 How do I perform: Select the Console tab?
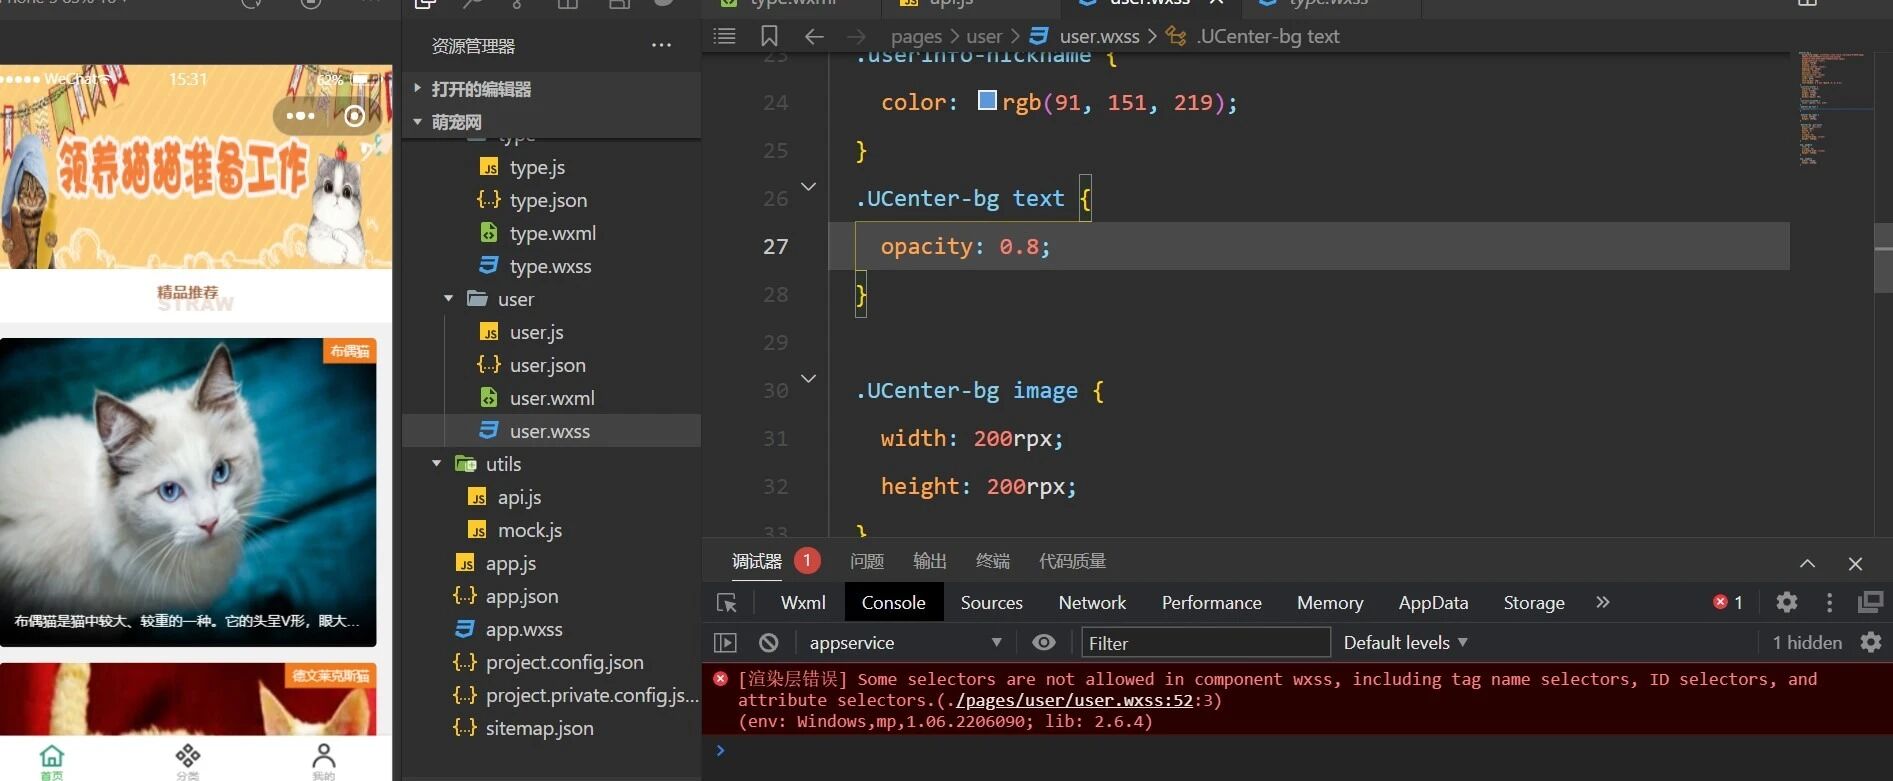click(894, 602)
